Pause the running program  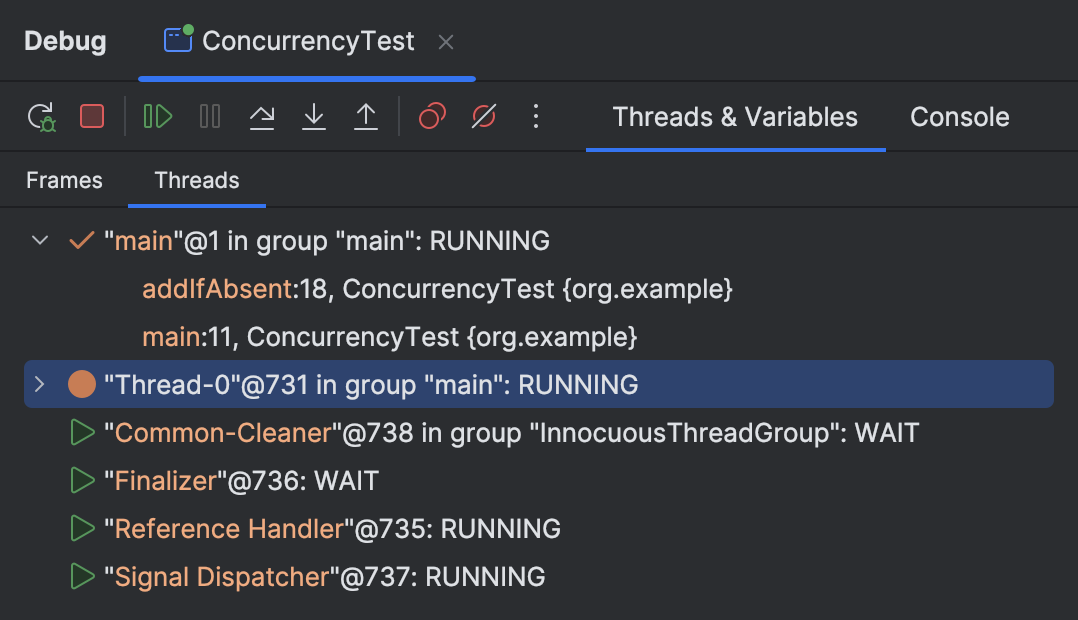point(210,117)
